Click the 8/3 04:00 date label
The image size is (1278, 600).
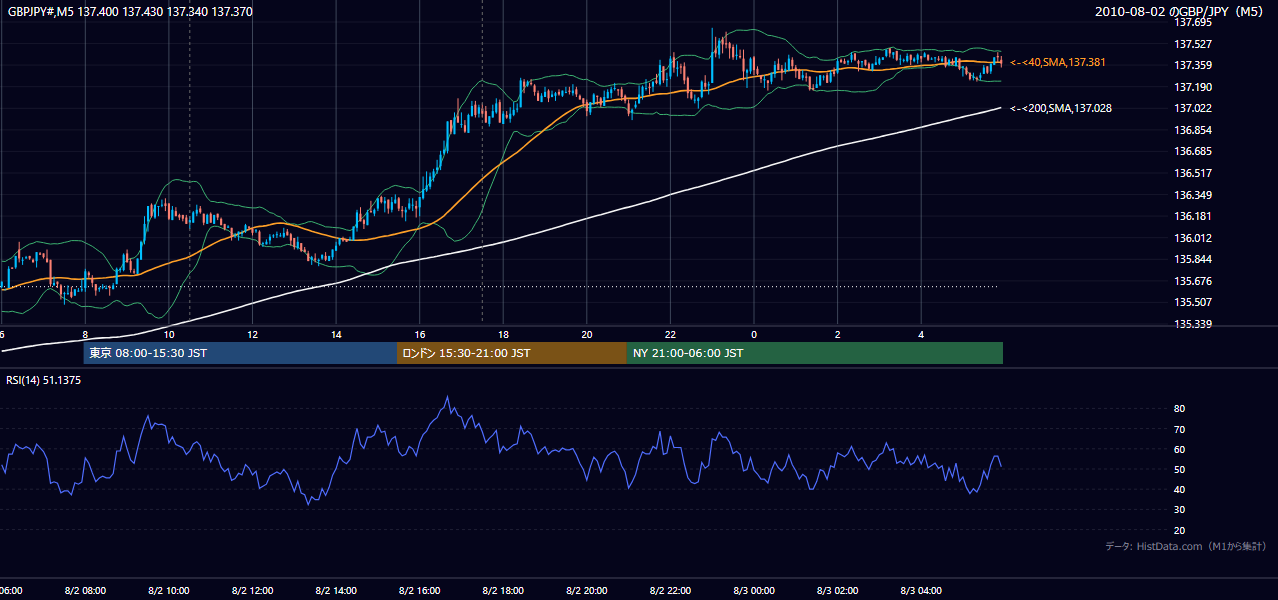click(921, 591)
